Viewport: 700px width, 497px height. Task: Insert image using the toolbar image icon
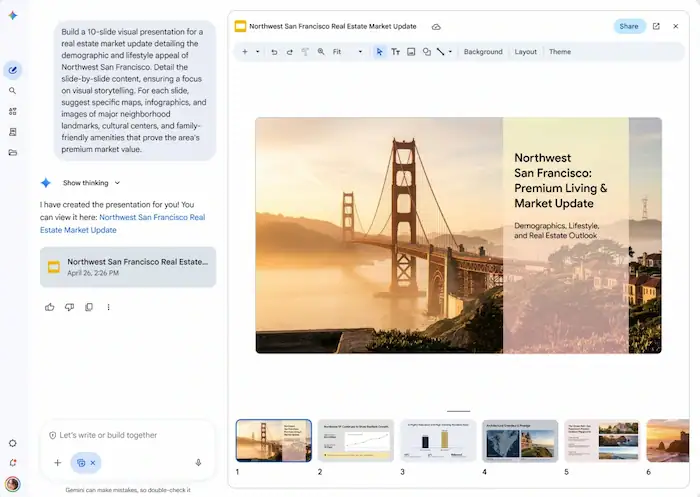point(411,52)
